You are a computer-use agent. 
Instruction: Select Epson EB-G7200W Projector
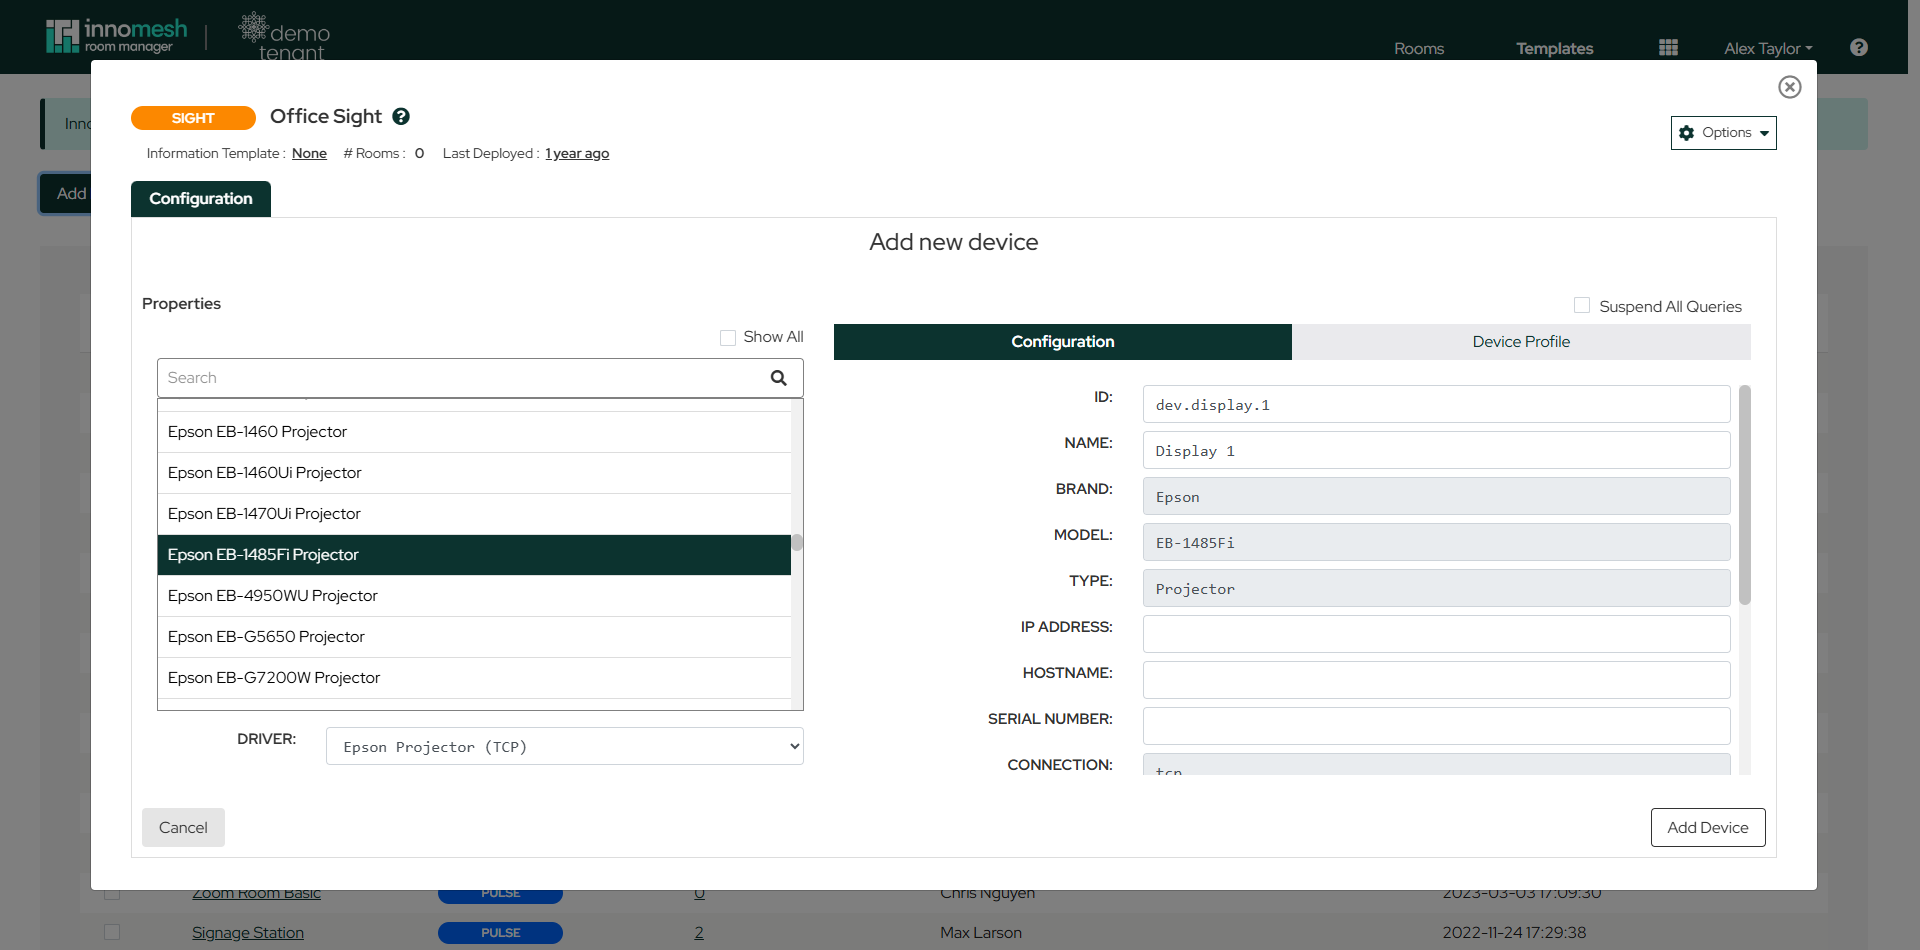pos(474,678)
